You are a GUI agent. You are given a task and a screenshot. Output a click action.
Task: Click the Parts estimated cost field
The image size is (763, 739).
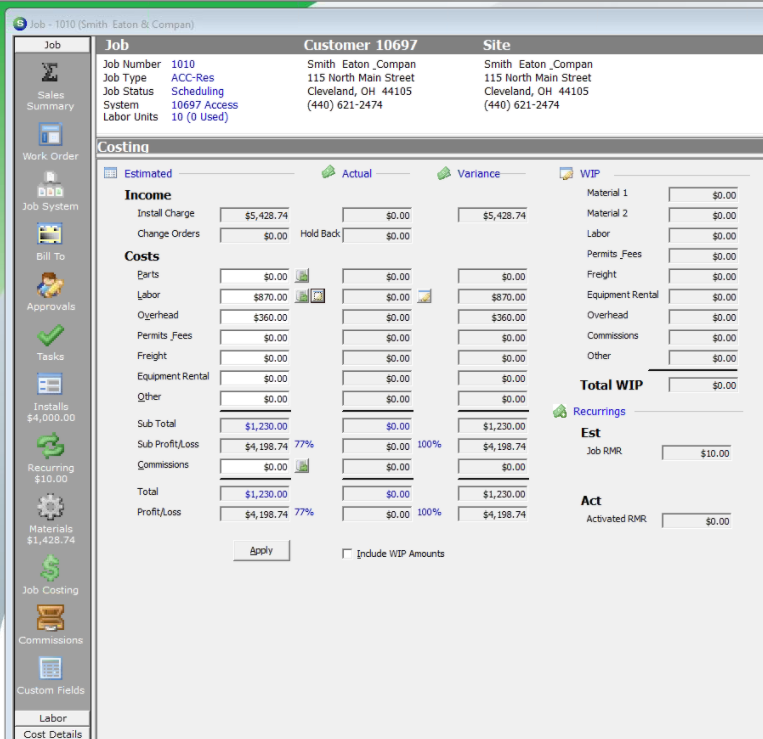point(254,276)
